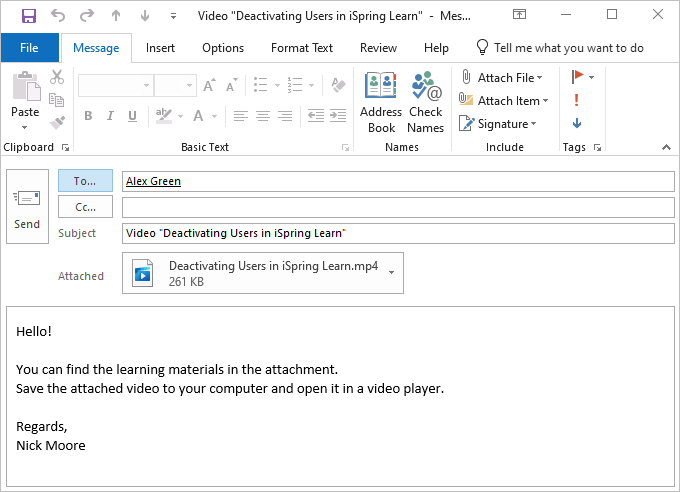Image resolution: width=680 pixels, height=492 pixels.
Task: Toggle bold formatting
Action: point(88,116)
